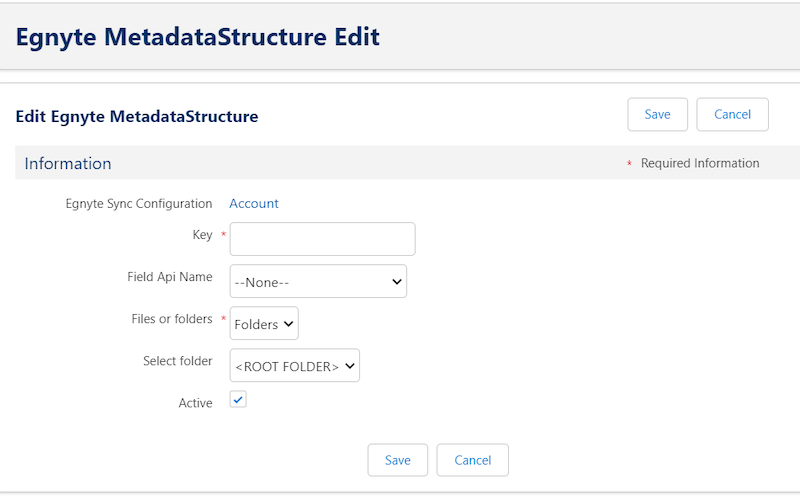The height and width of the screenshot is (500, 800).
Task: Click the Information section header
Action: pyautogui.click(x=68, y=163)
